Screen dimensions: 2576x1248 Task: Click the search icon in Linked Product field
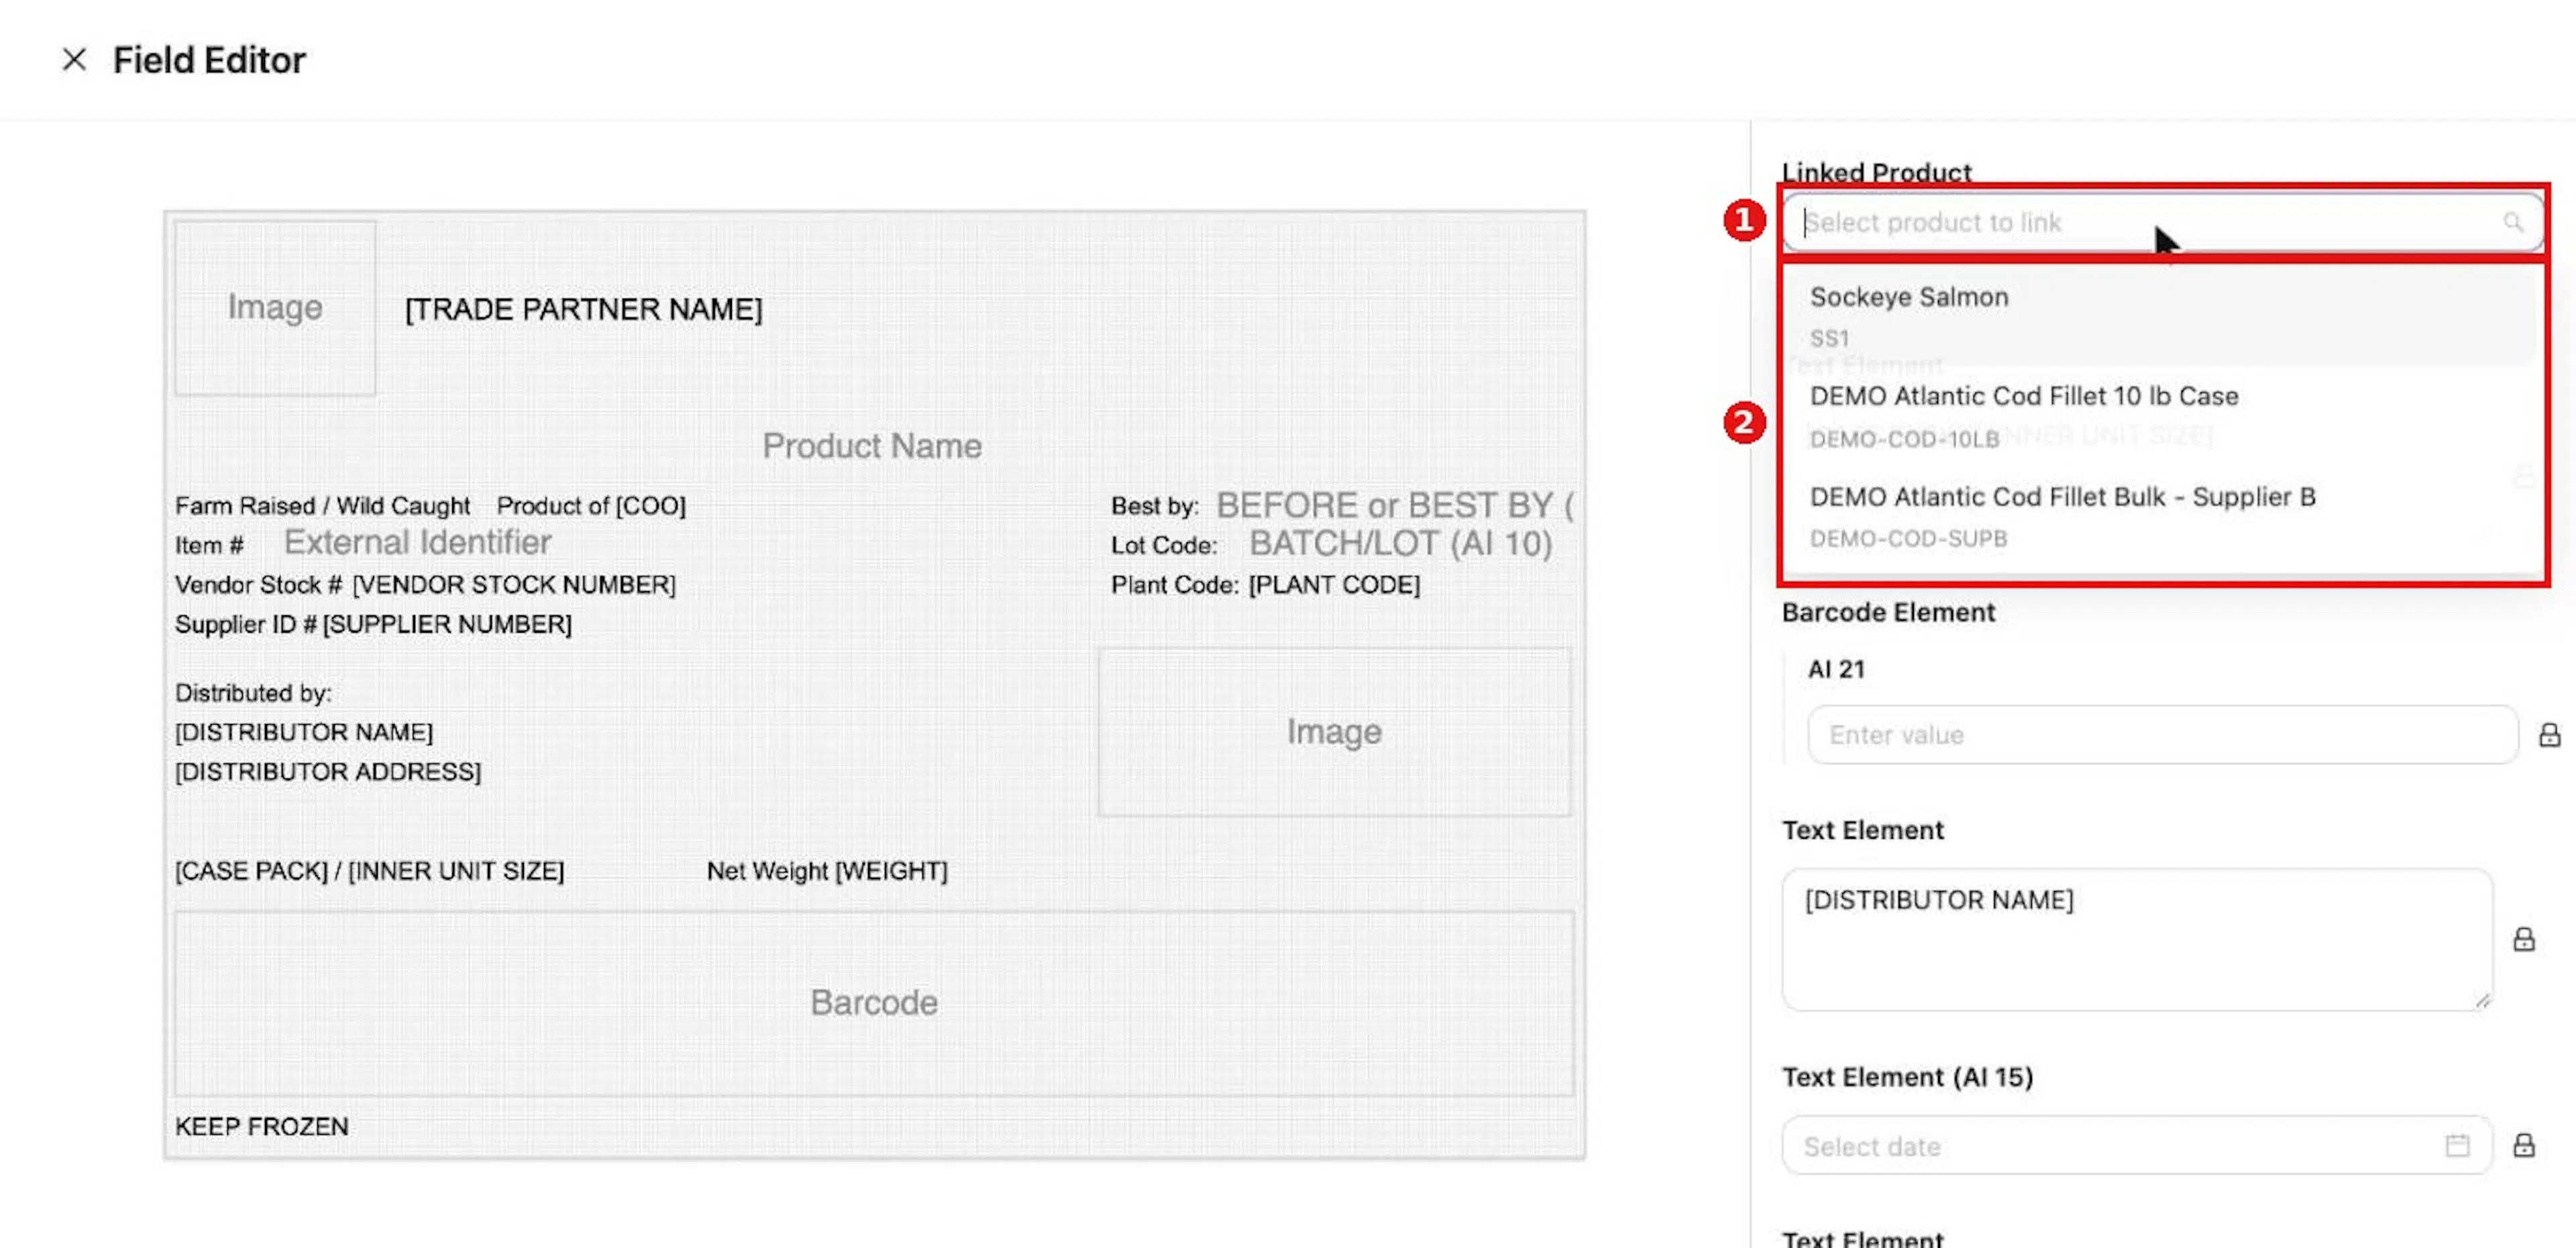tap(2512, 222)
